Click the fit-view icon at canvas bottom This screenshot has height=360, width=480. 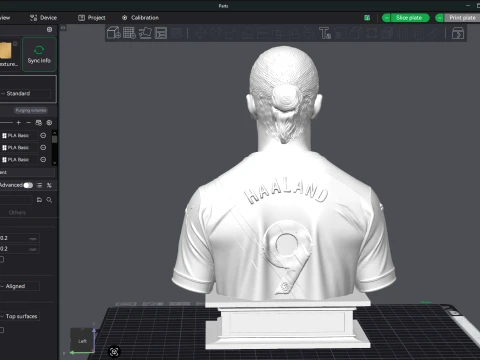tap(114, 352)
